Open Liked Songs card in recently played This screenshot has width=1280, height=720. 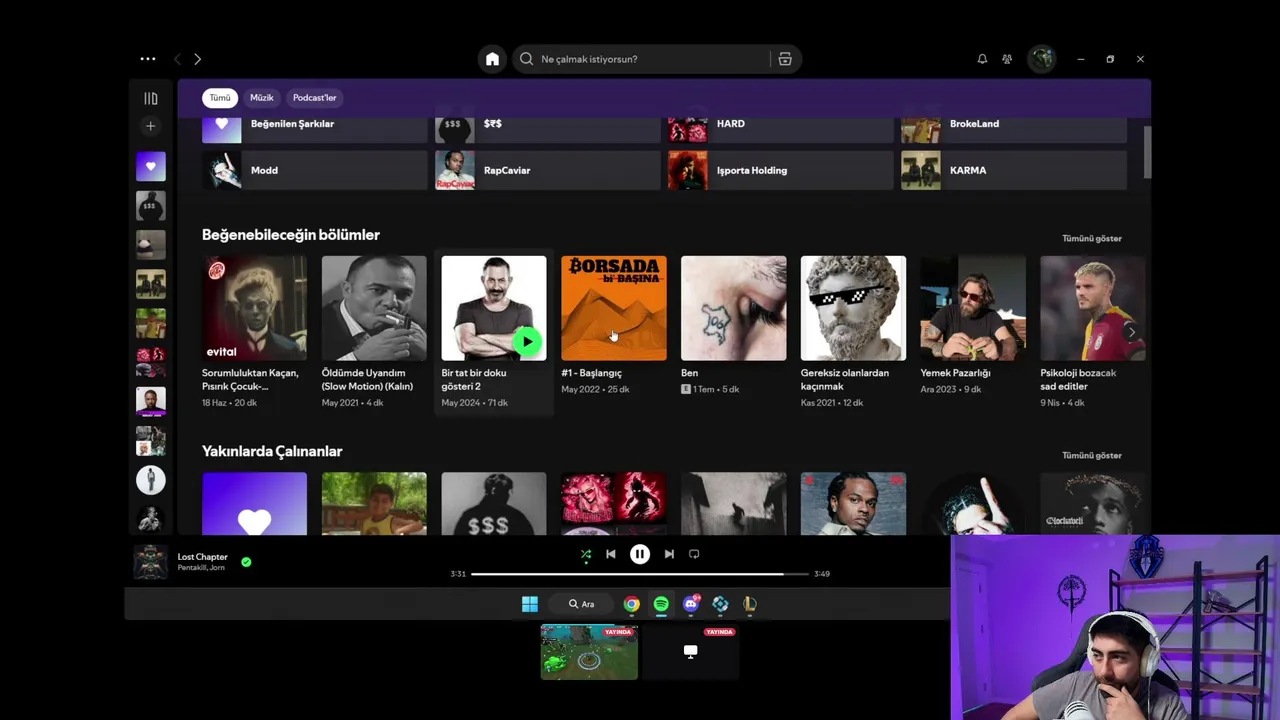point(254,504)
